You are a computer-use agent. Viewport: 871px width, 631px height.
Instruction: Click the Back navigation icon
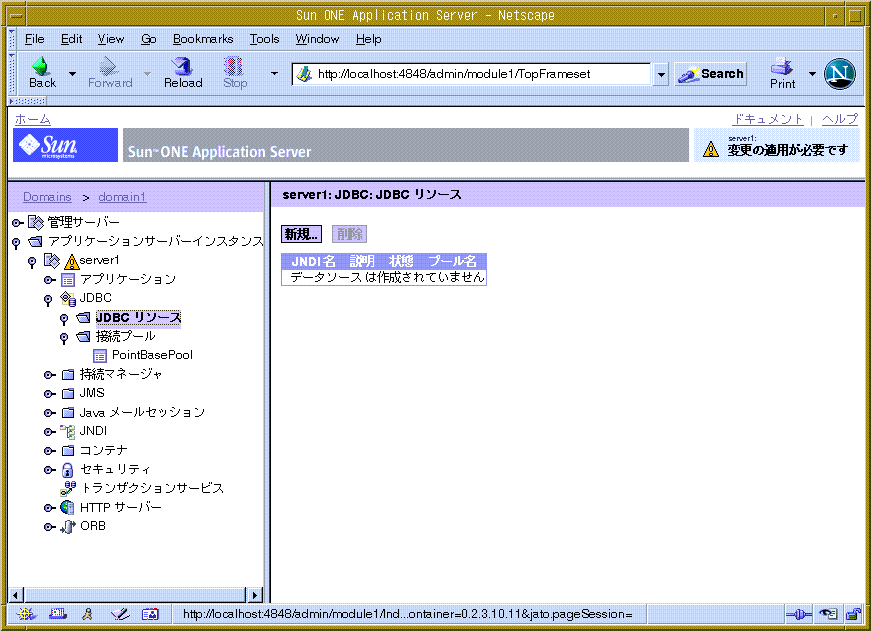point(41,66)
